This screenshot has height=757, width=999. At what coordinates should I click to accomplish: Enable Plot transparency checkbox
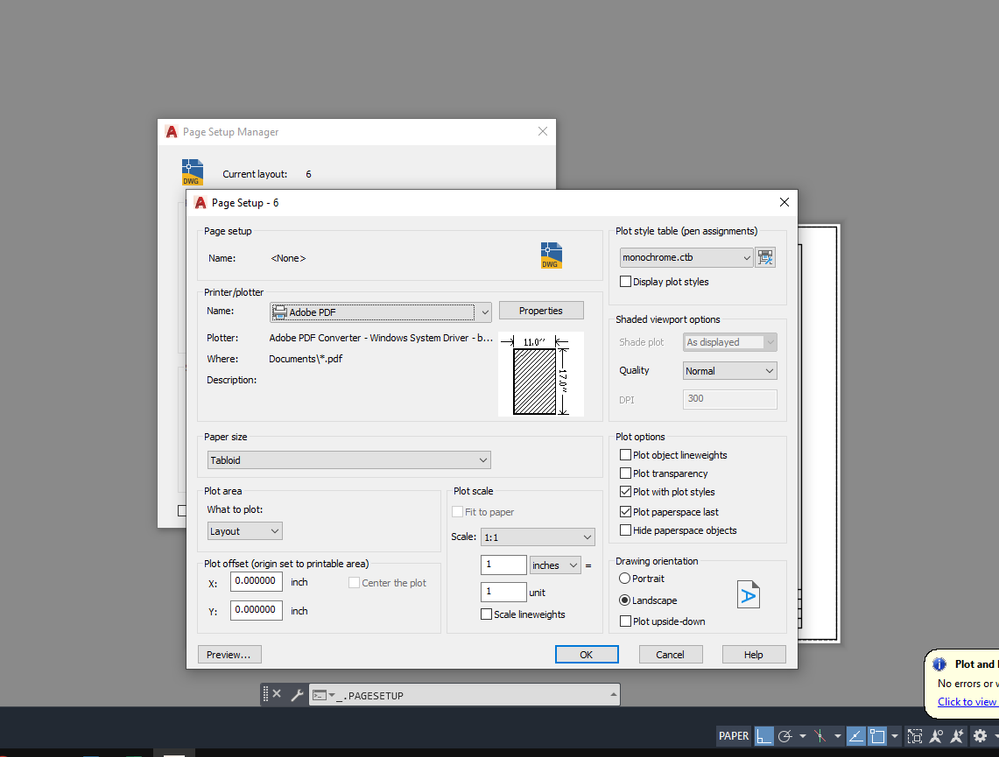coord(626,473)
